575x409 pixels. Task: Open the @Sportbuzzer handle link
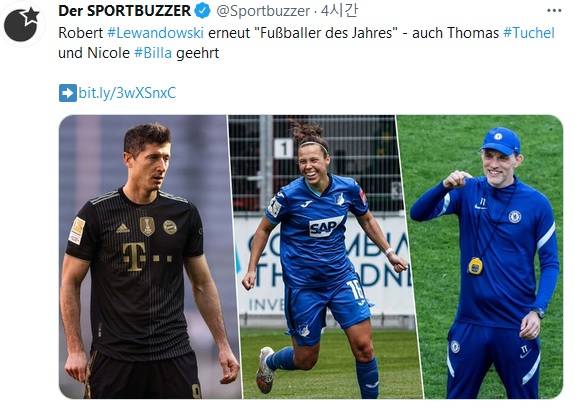coord(263,11)
